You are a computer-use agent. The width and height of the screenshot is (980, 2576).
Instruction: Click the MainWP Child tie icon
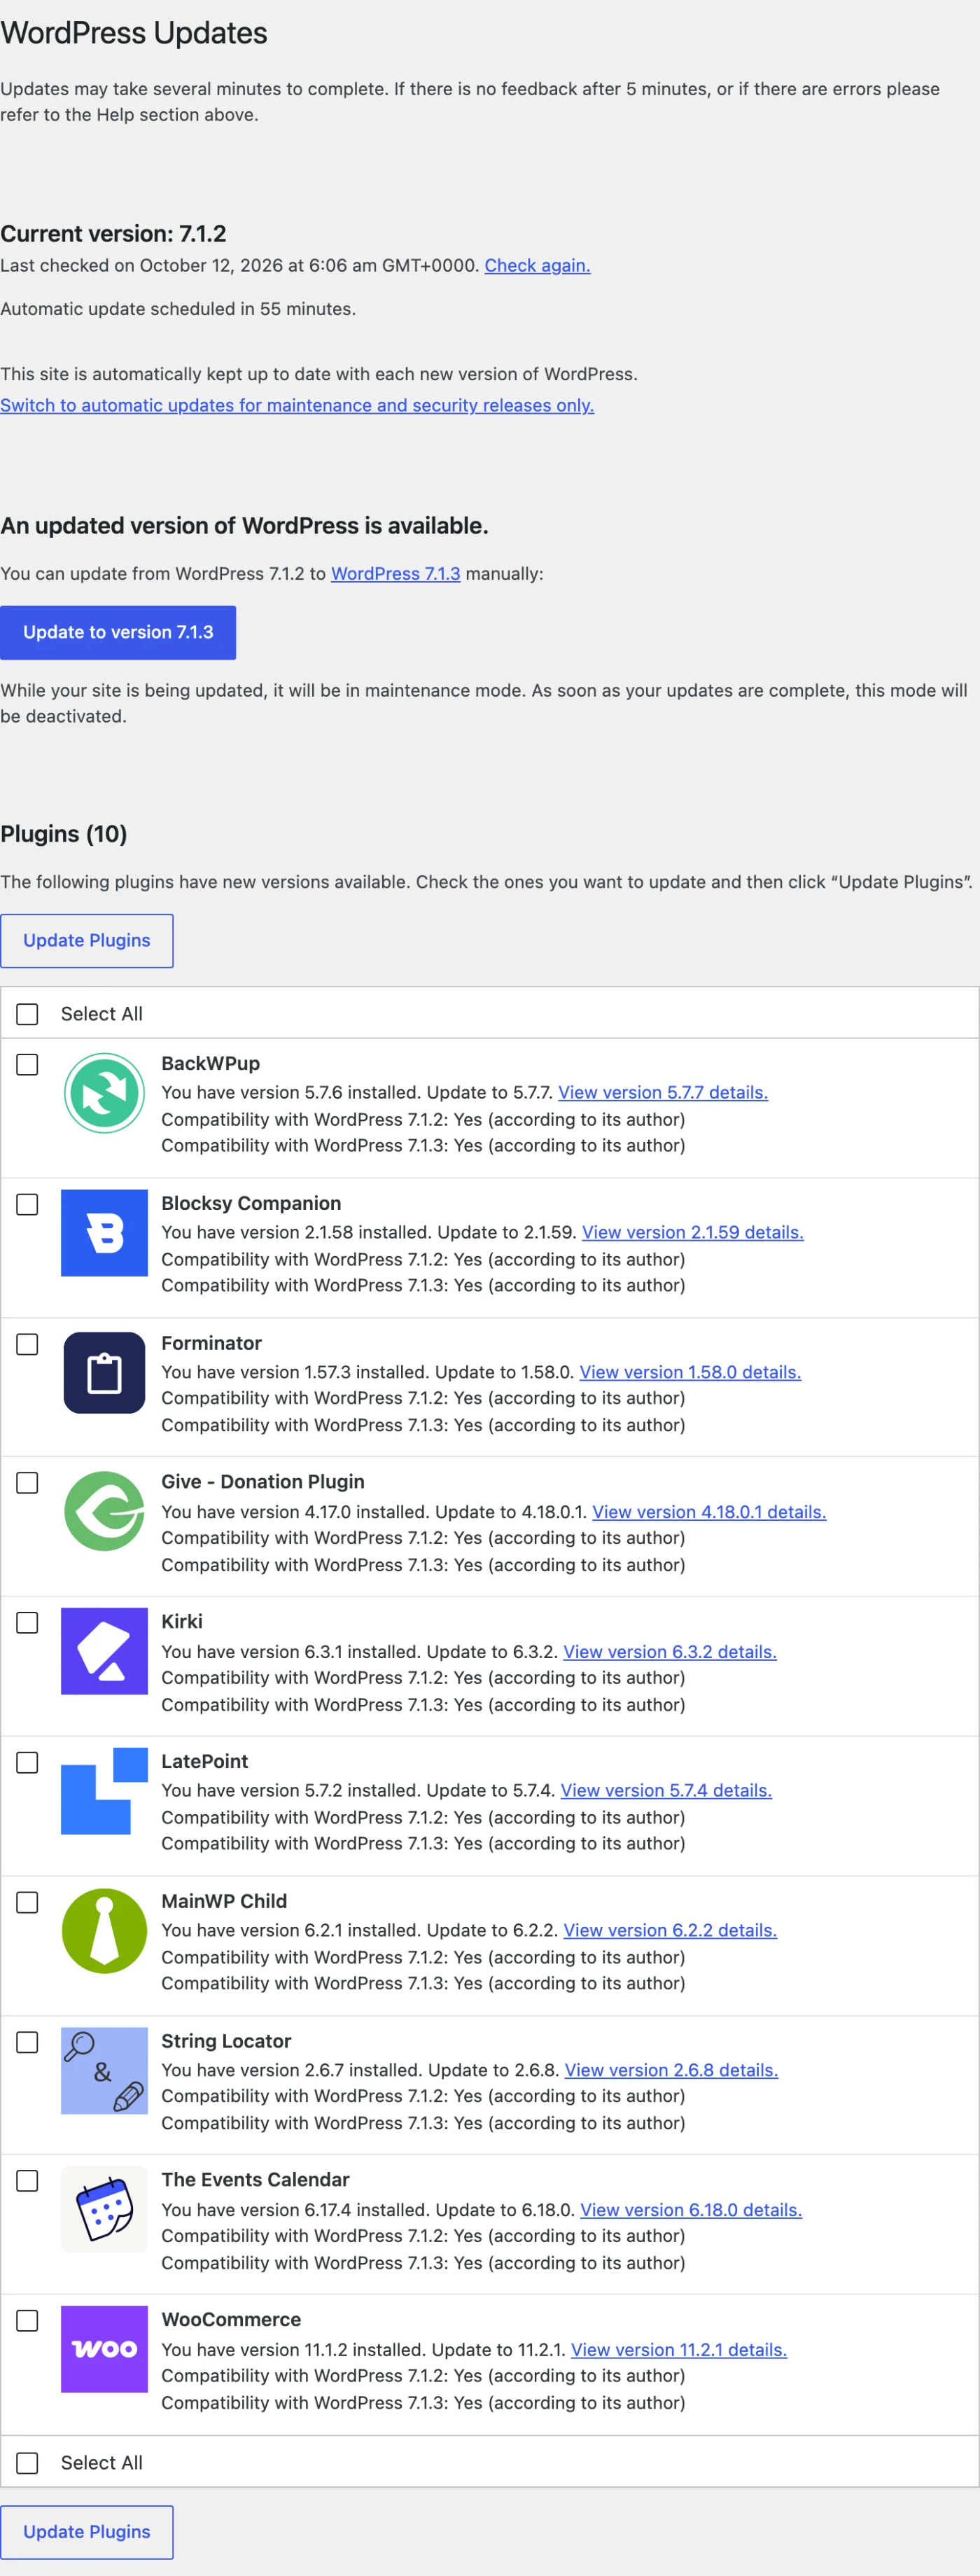coord(104,1931)
